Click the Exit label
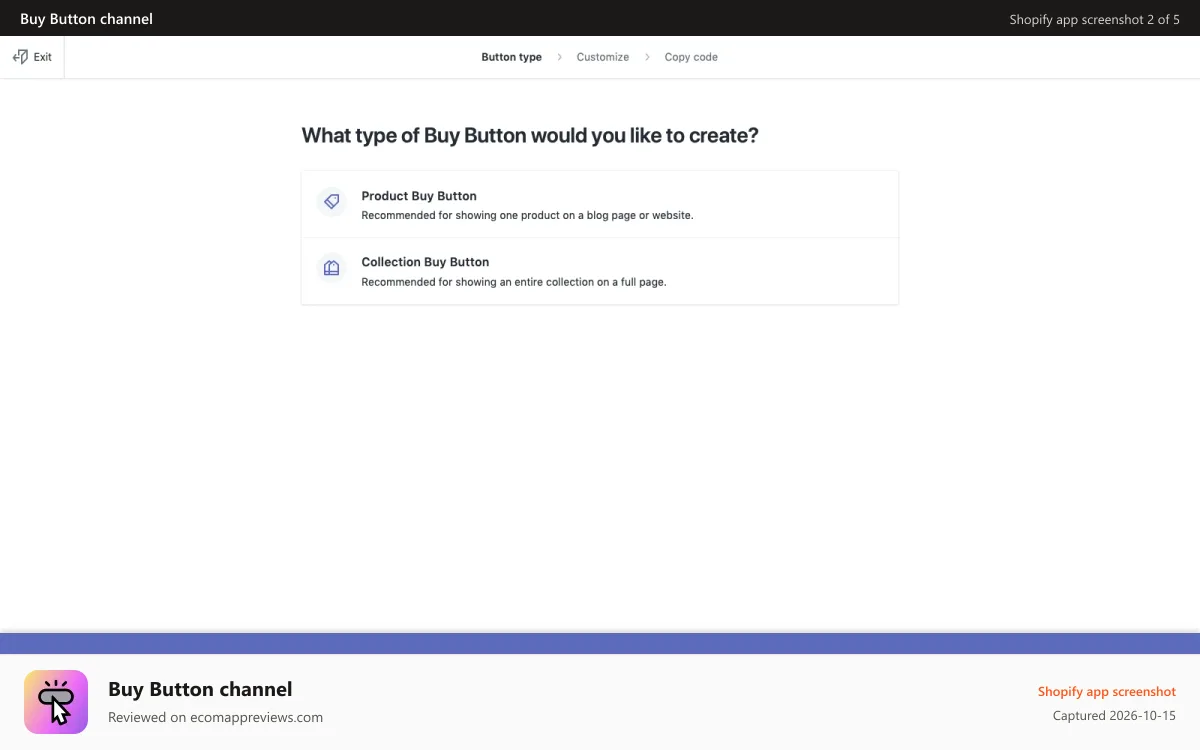This screenshot has height=750, width=1200. (43, 57)
